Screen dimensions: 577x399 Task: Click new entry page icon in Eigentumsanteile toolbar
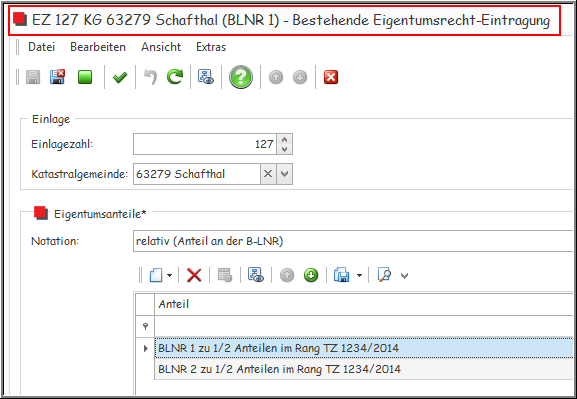coord(156,275)
